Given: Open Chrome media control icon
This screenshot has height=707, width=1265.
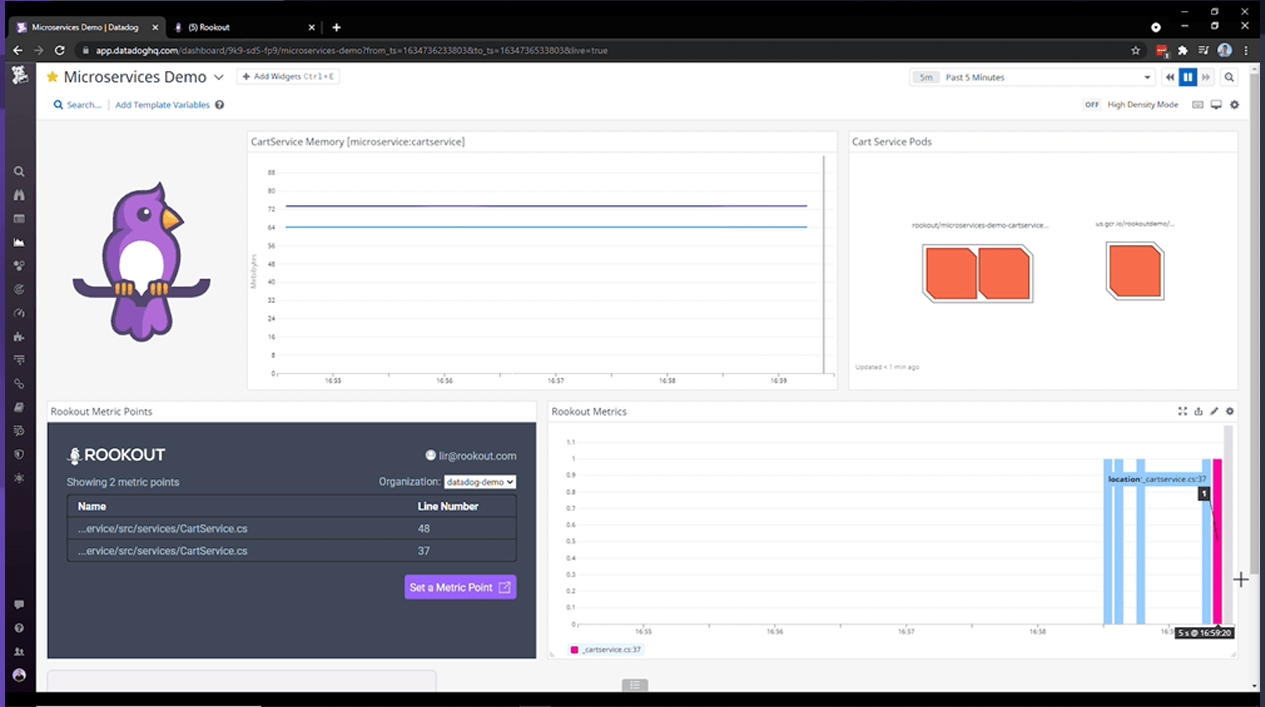Looking at the screenshot, I should click(x=1203, y=50).
